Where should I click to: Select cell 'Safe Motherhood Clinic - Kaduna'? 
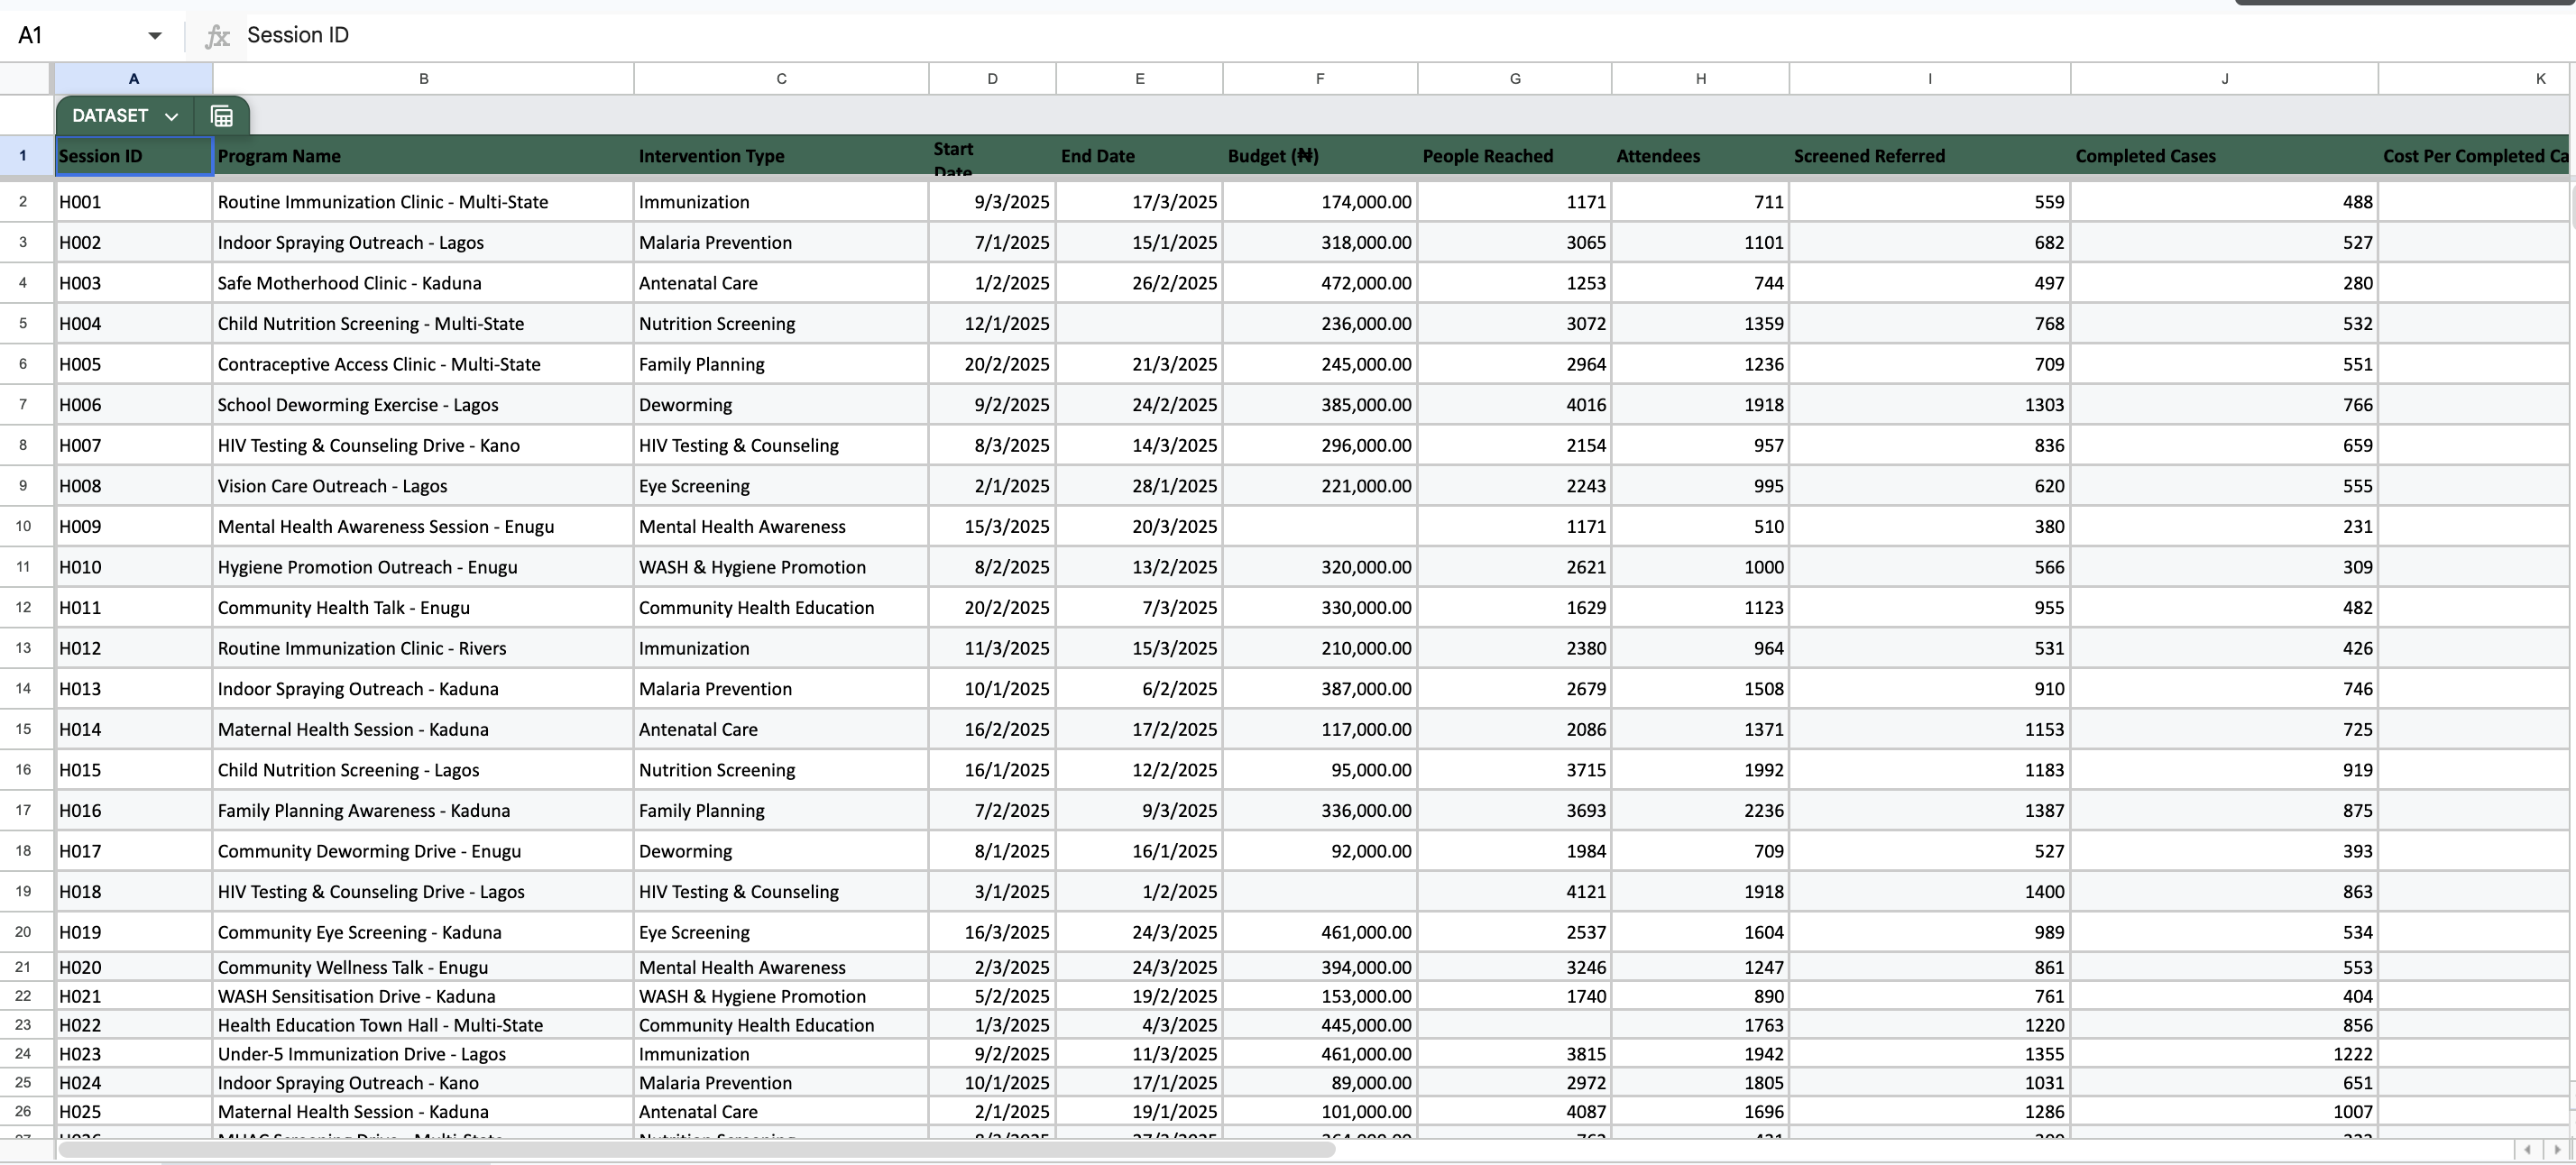[423, 283]
